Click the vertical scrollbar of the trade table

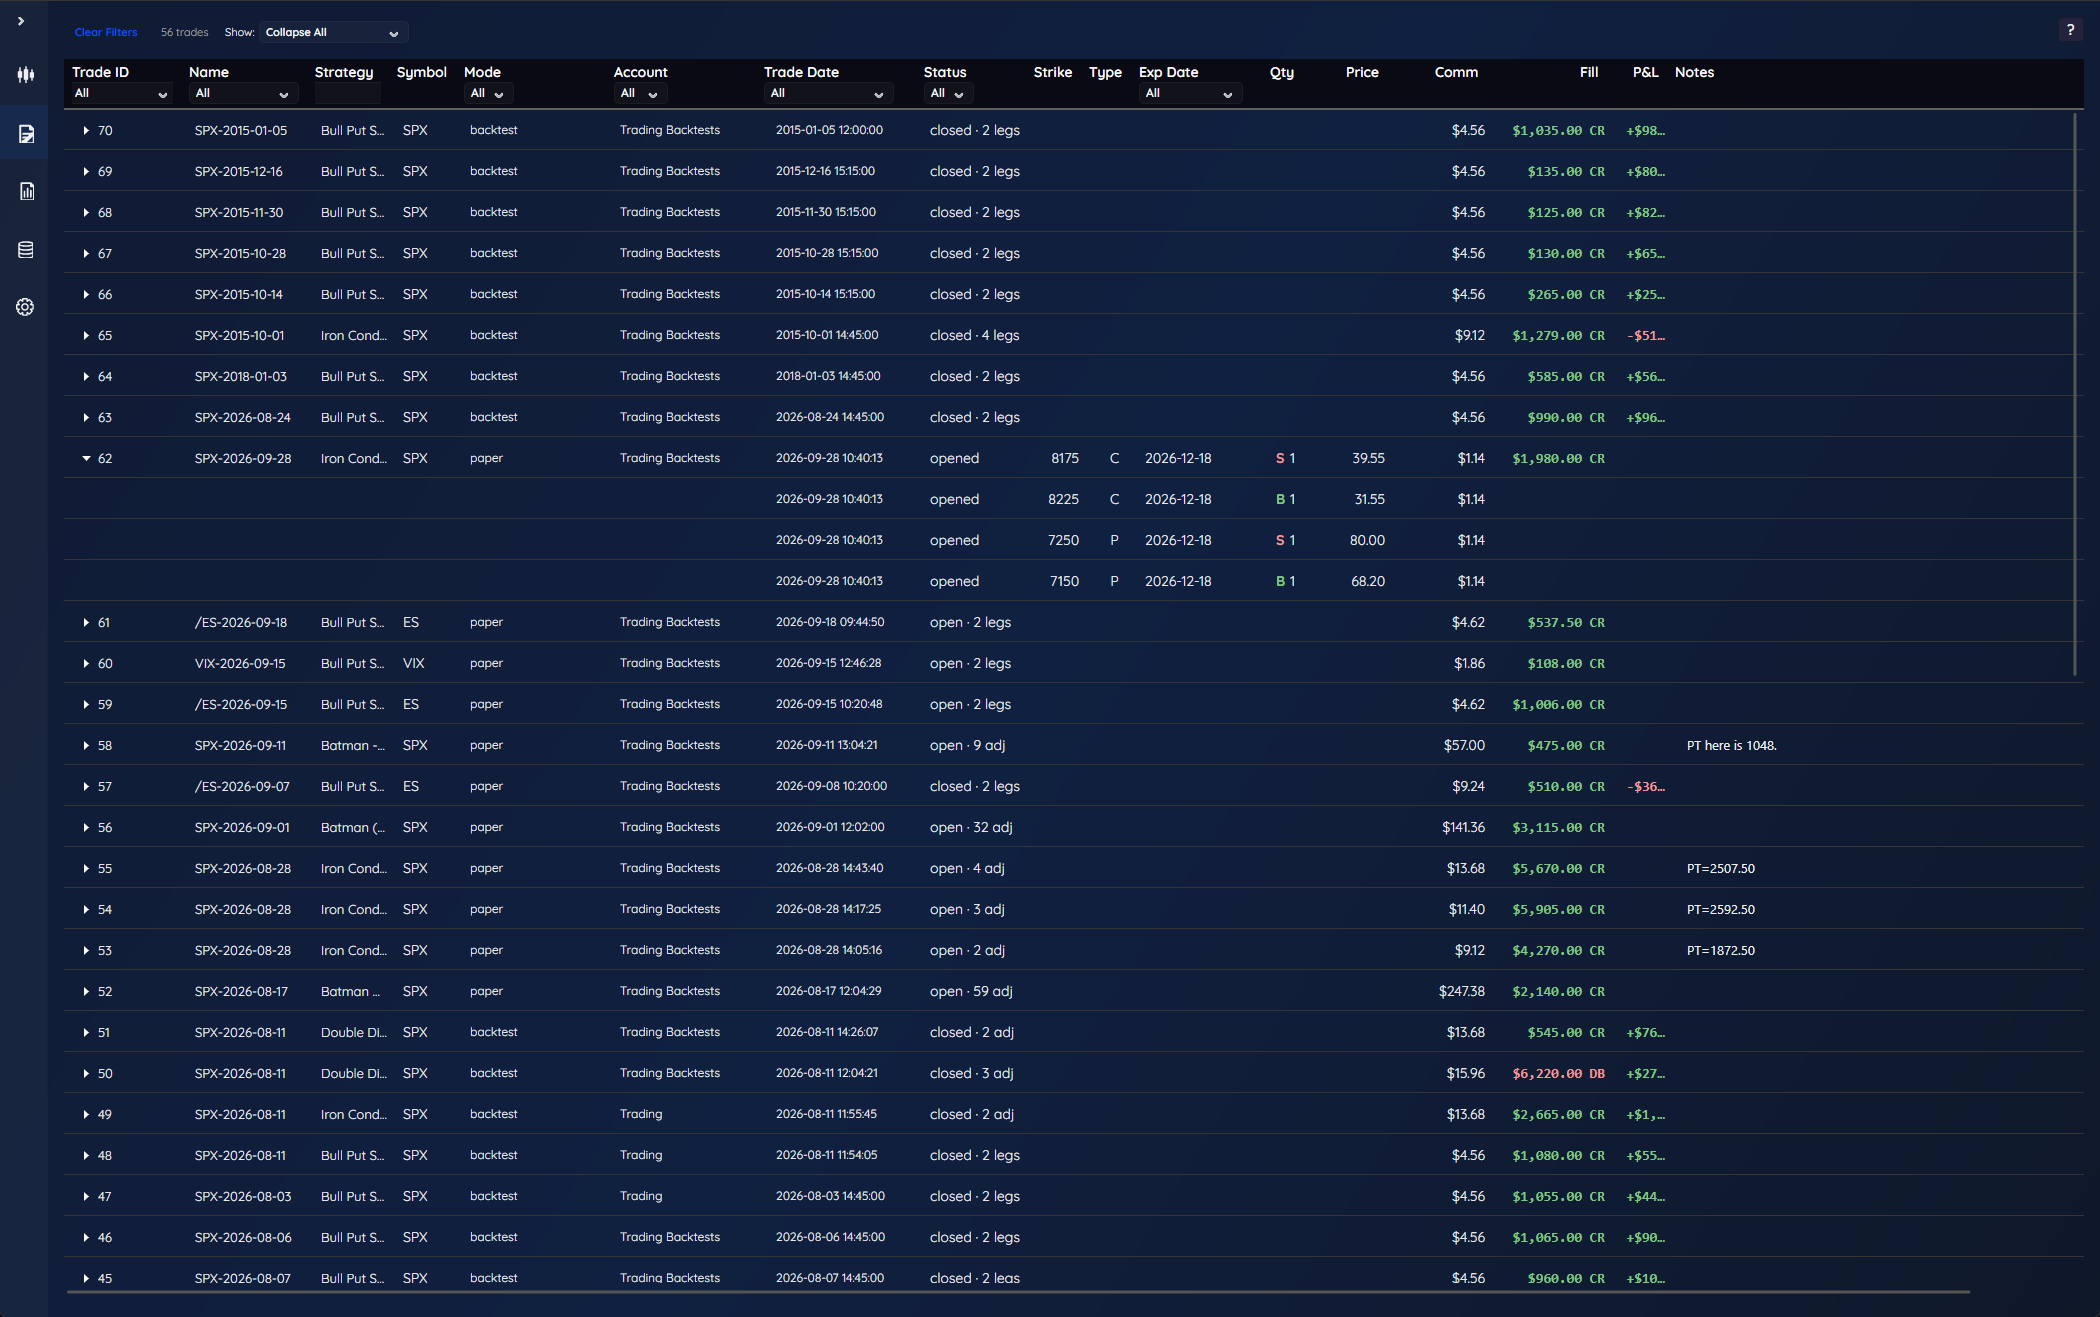(x=2076, y=394)
